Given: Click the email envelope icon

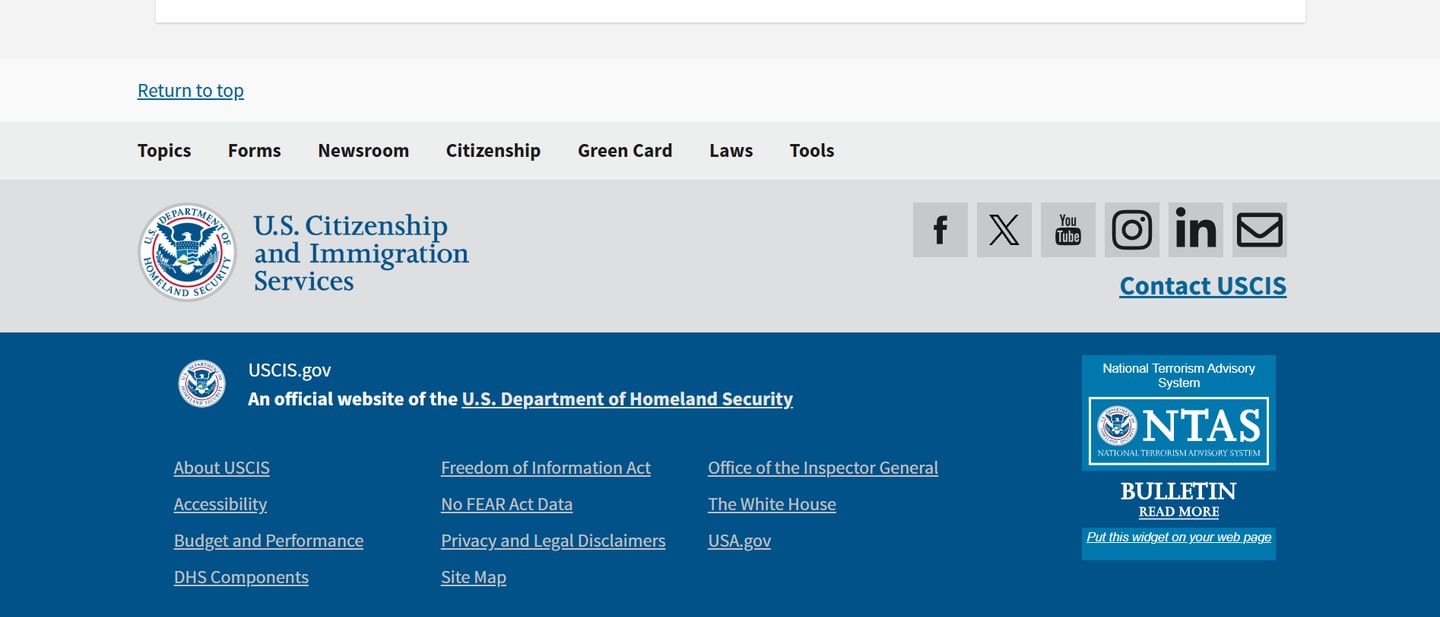Looking at the screenshot, I should coord(1260,230).
